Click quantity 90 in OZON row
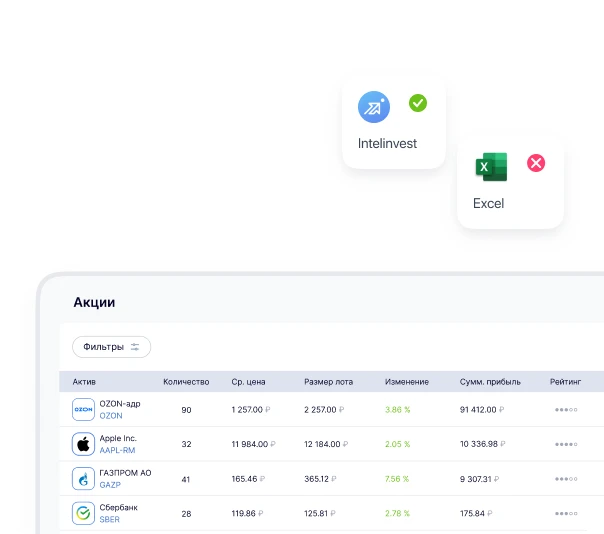604x534 pixels. pyautogui.click(x=186, y=410)
